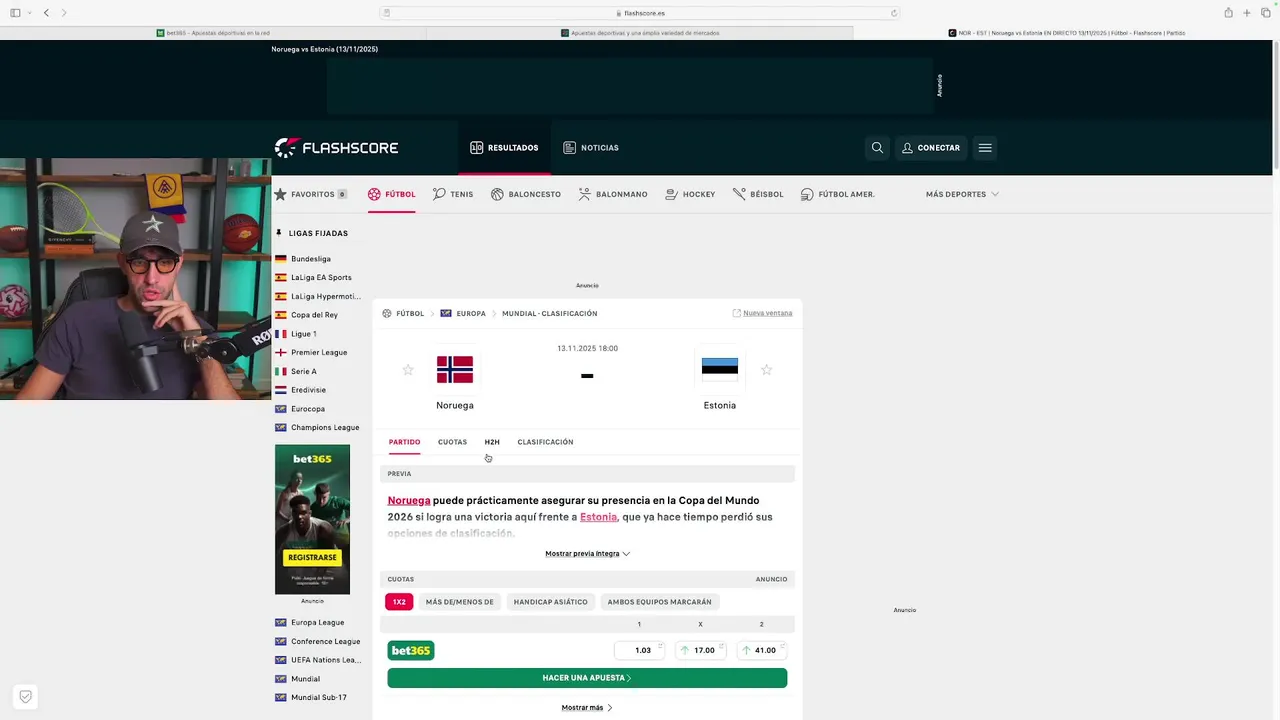Select the Partido tab
Viewport: 1280px width, 720px height.
click(x=404, y=442)
